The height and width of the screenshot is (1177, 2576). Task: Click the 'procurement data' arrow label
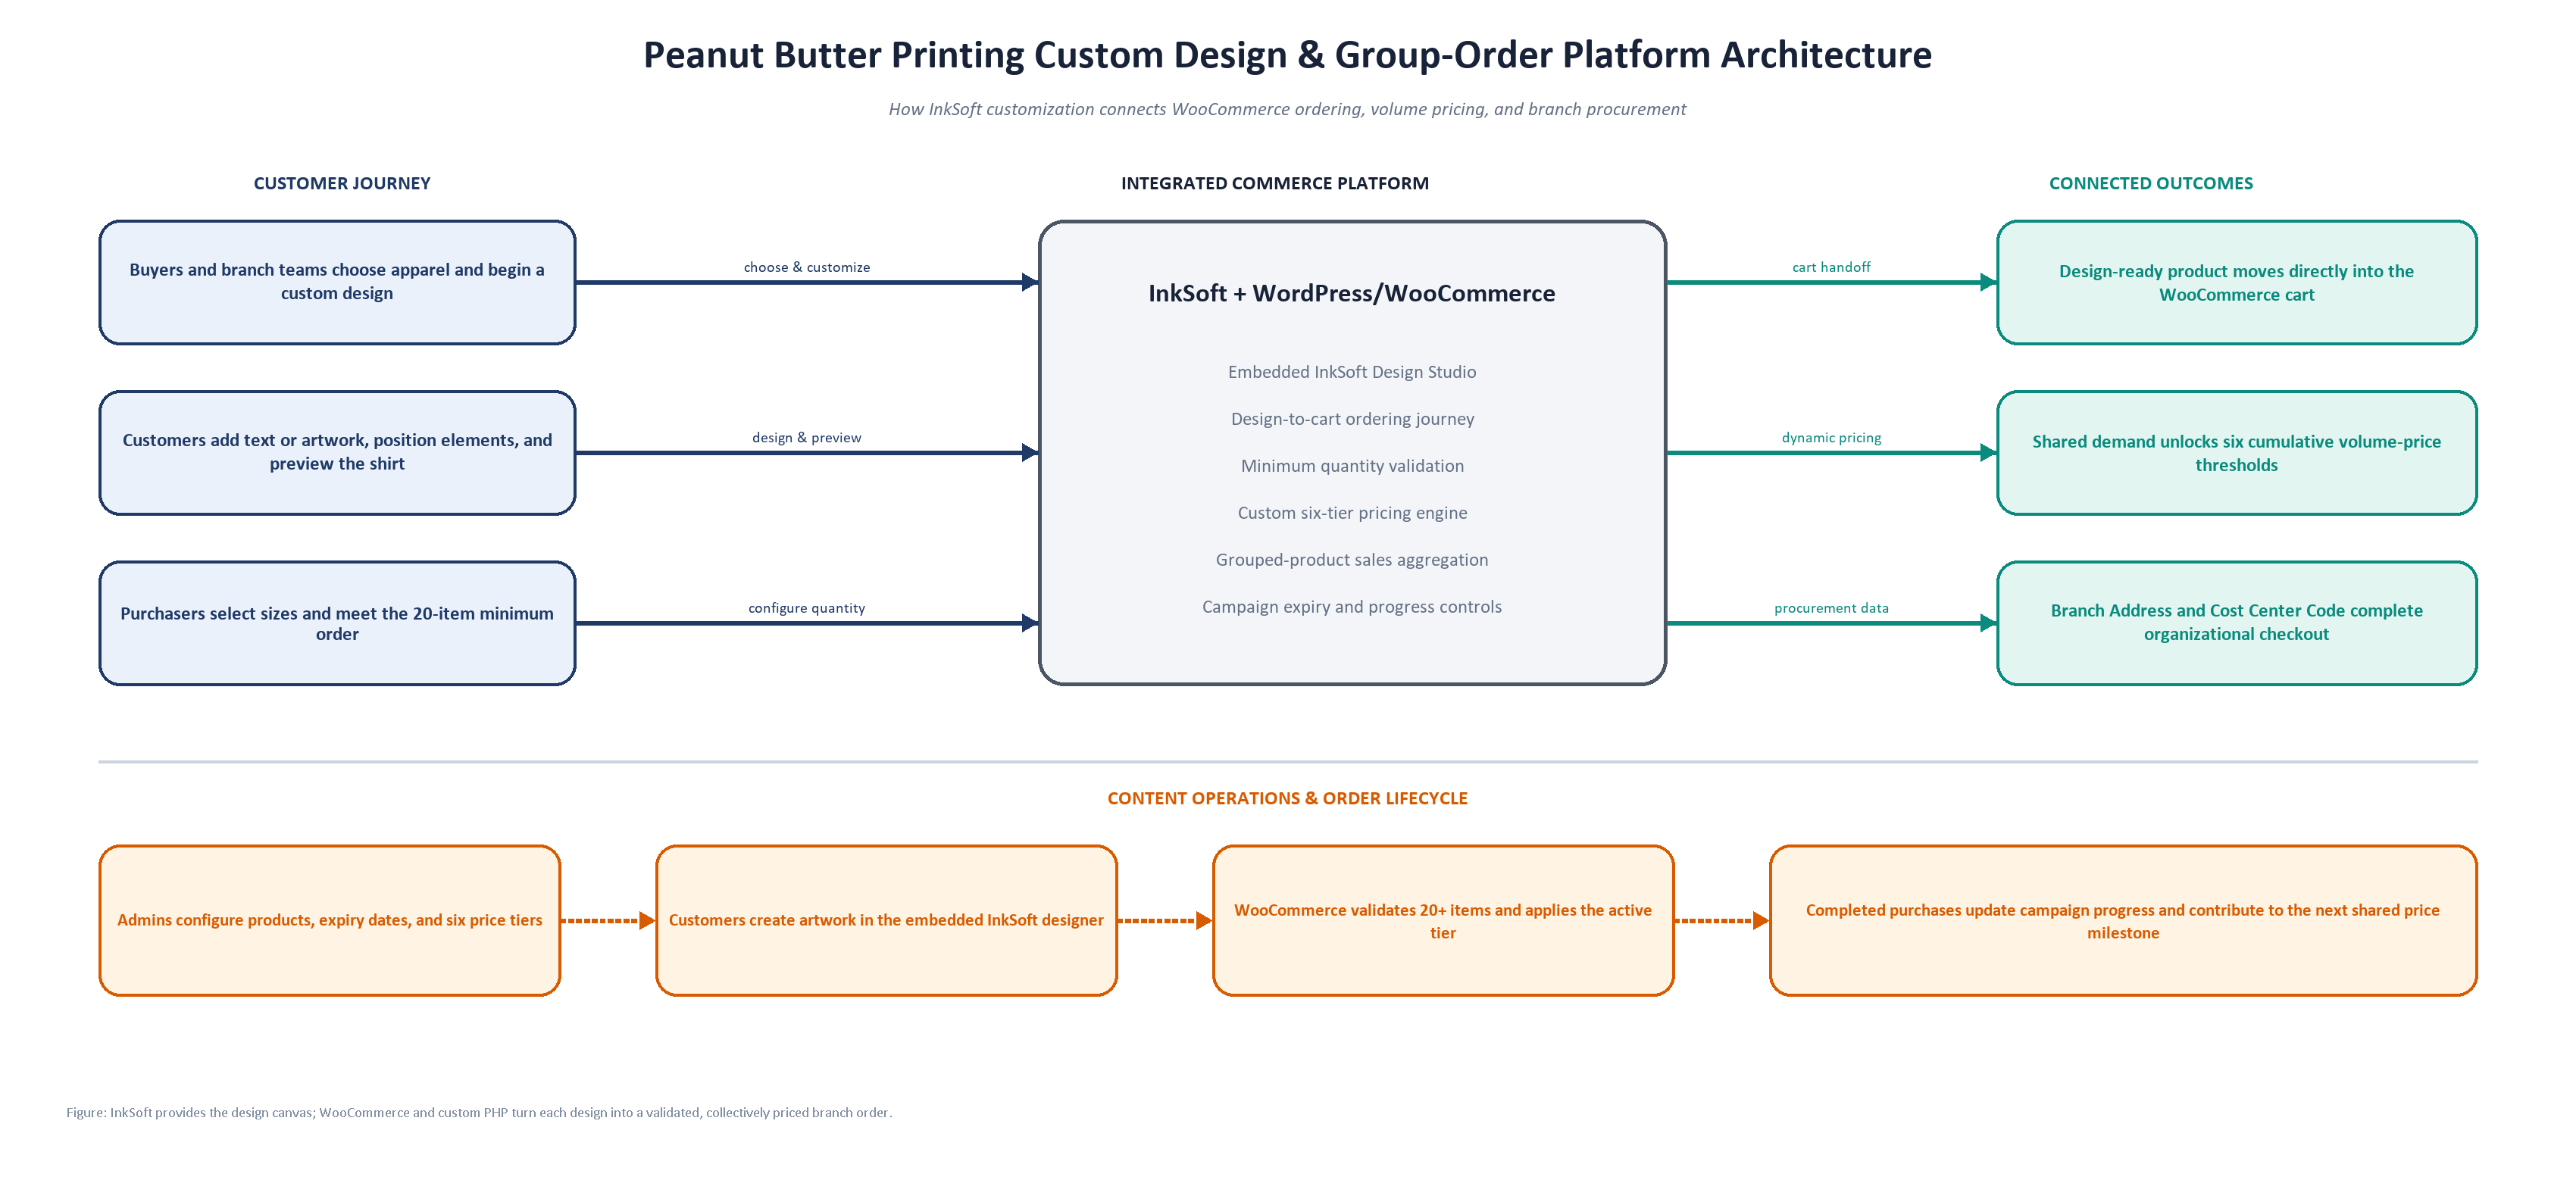(x=1831, y=608)
